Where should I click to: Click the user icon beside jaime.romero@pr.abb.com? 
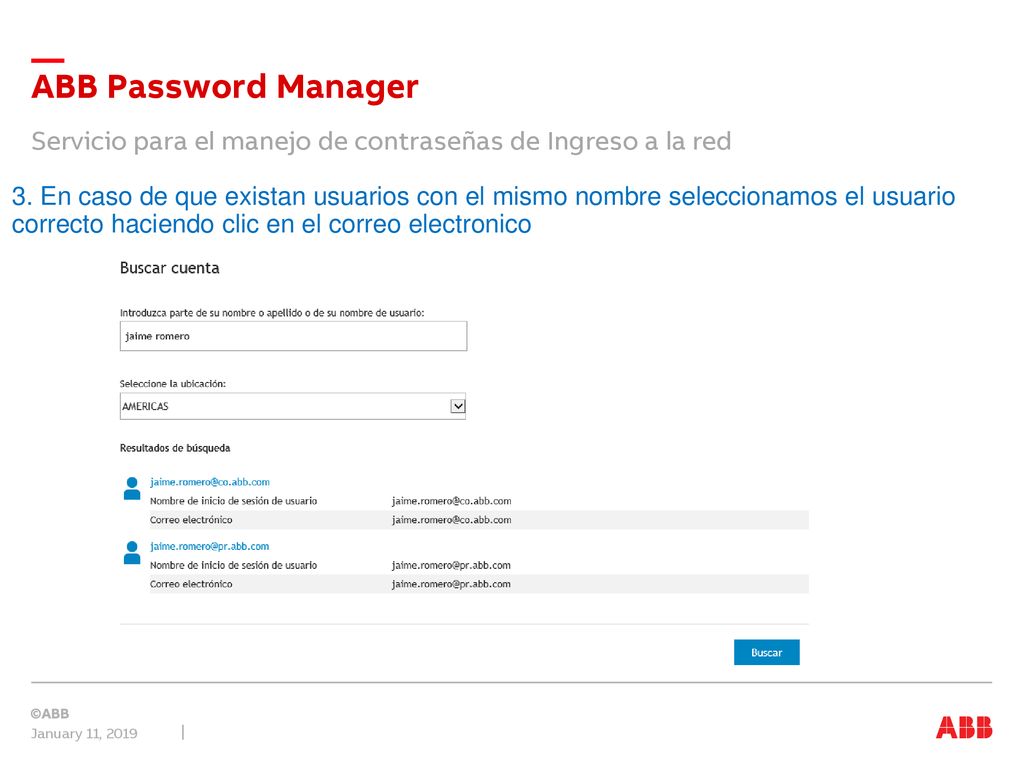coord(132,552)
